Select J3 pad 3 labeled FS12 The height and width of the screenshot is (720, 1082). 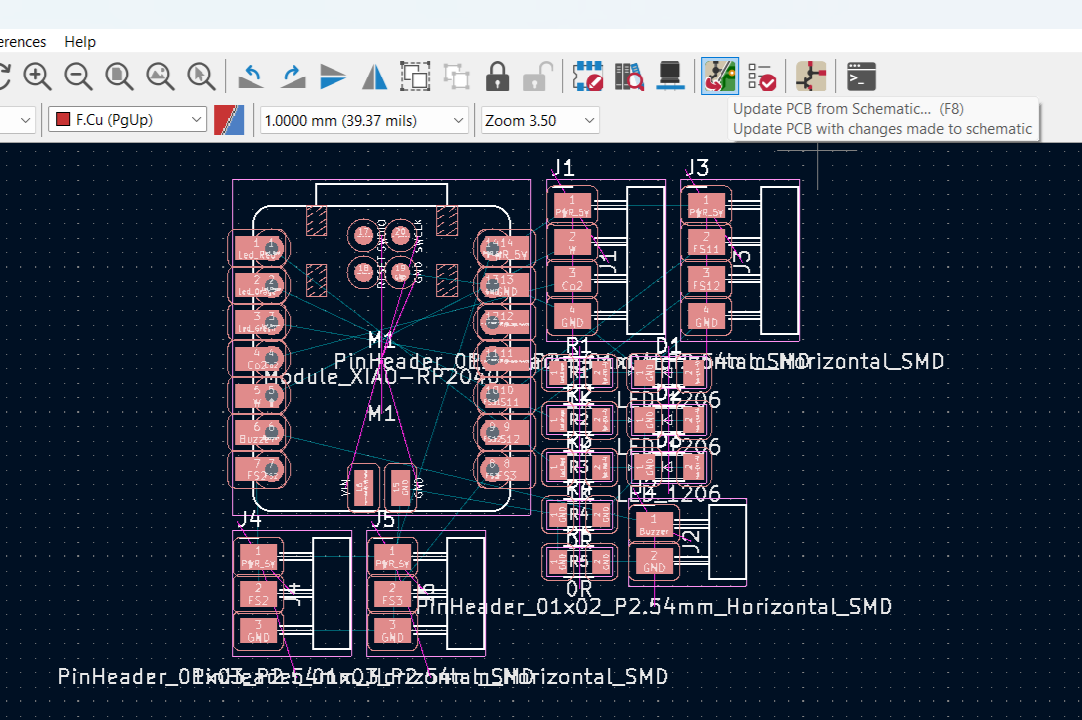click(706, 279)
